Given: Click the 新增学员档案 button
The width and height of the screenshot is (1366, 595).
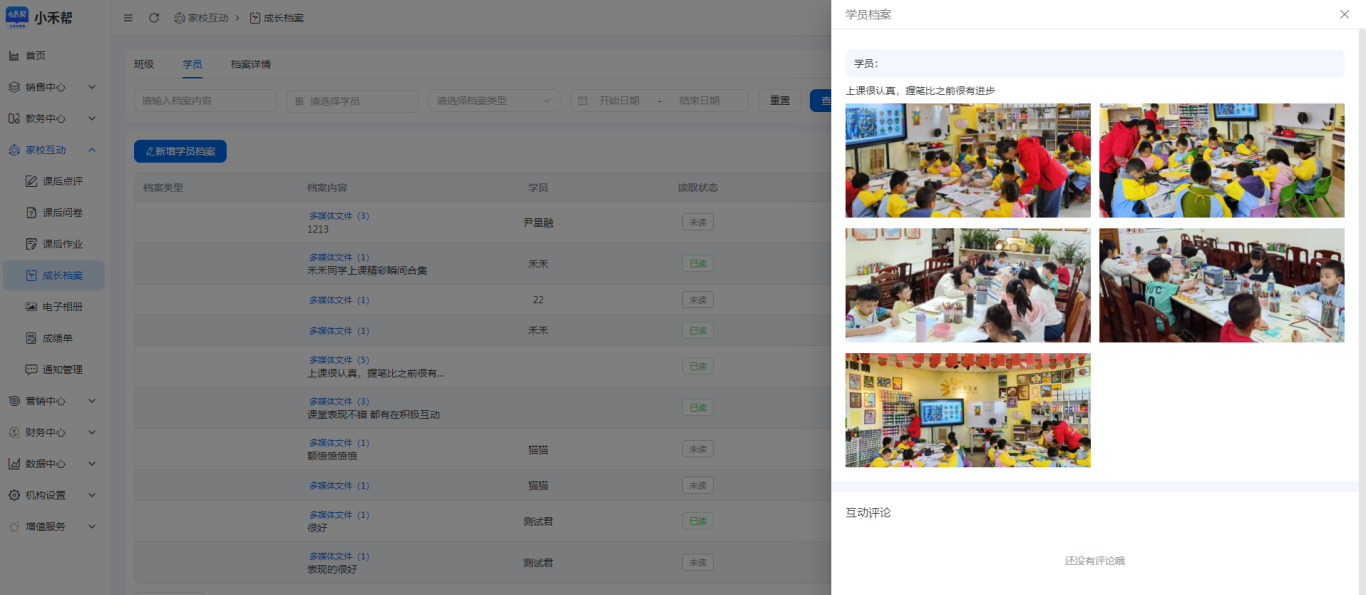Looking at the screenshot, I should pos(180,151).
